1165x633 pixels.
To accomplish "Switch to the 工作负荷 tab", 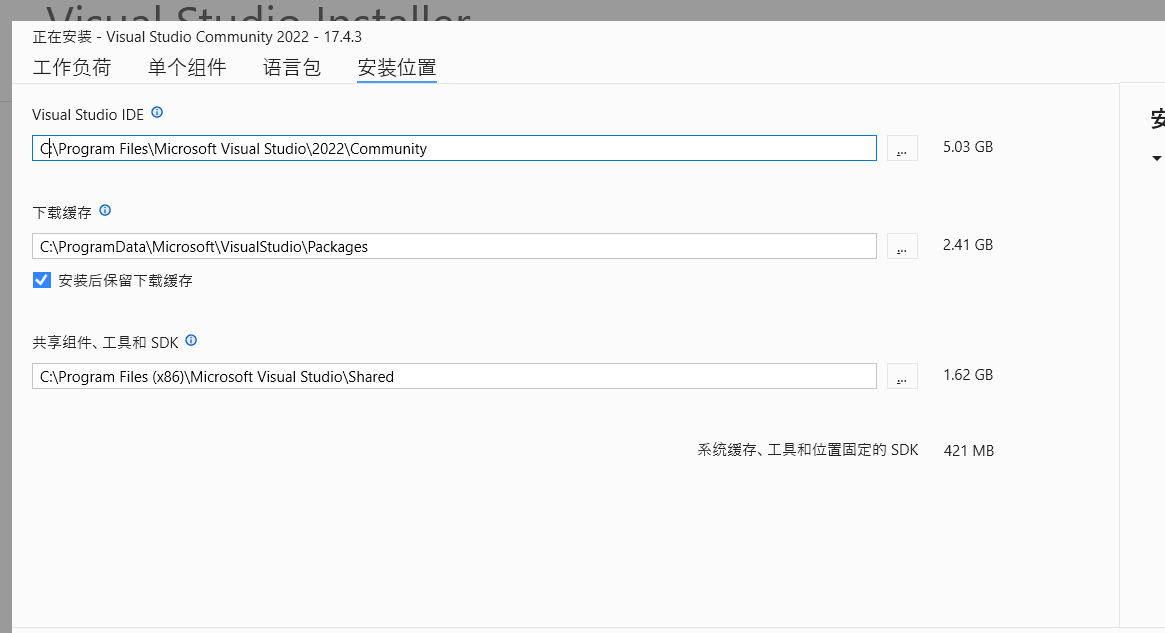I will 72,68.
